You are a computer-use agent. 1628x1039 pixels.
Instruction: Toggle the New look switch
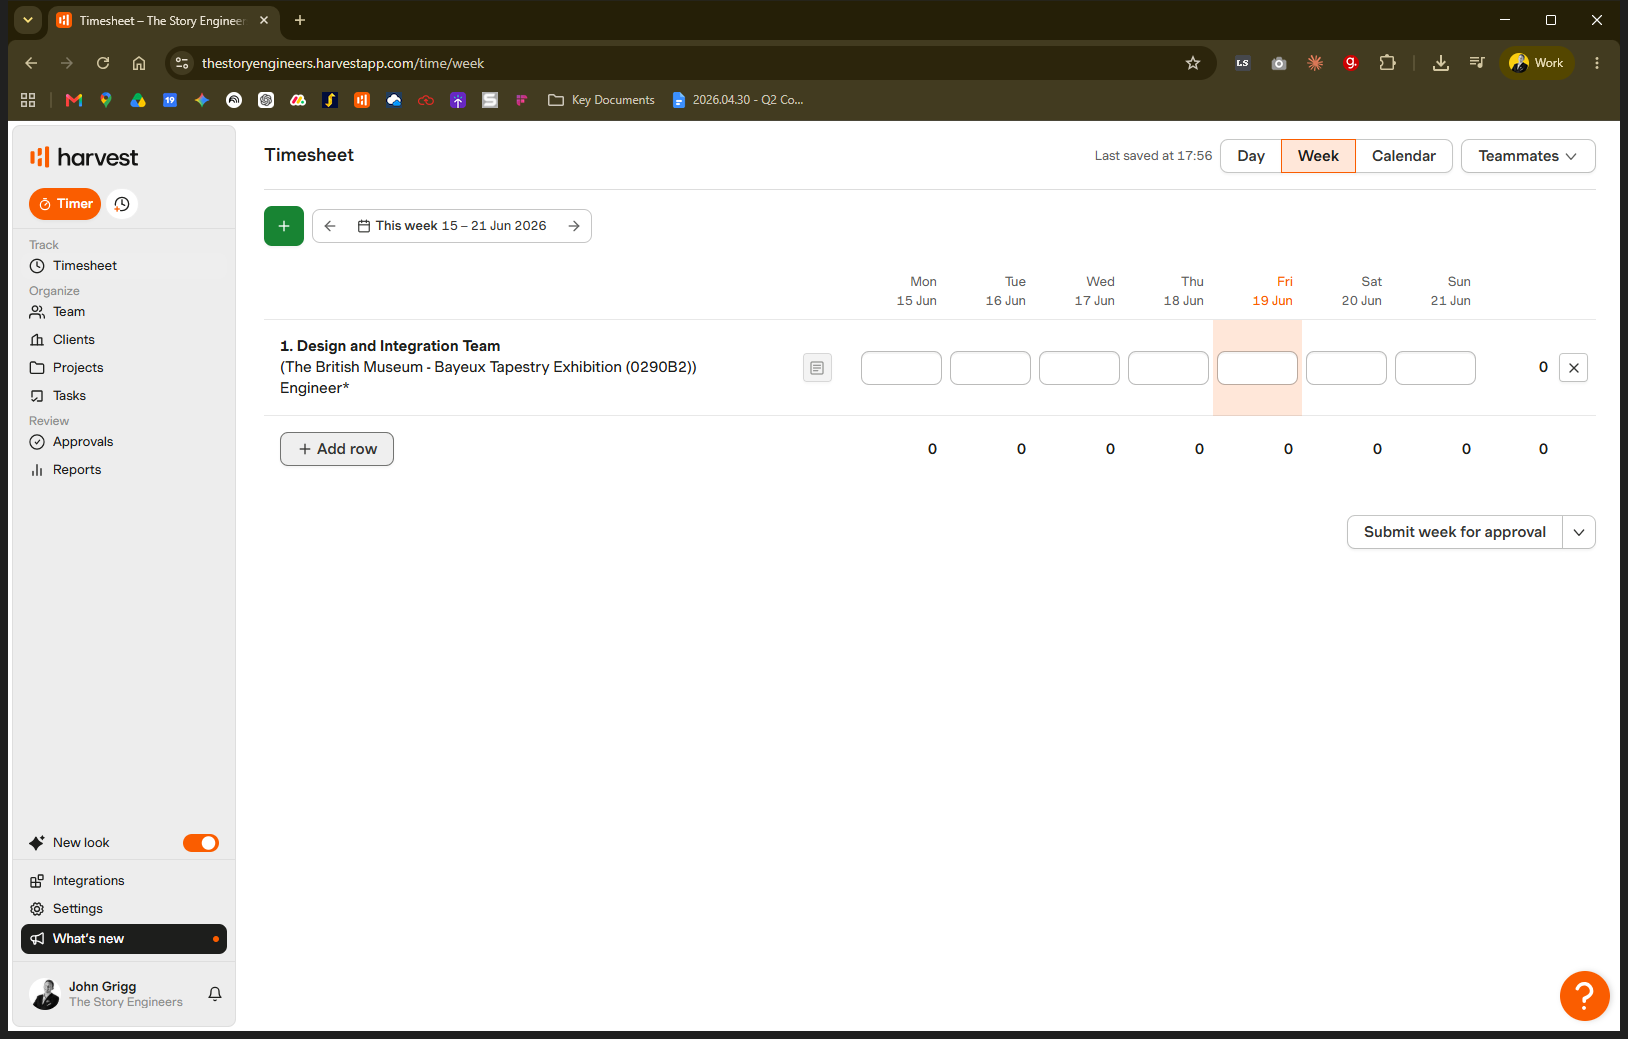pyautogui.click(x=201, y=843)
